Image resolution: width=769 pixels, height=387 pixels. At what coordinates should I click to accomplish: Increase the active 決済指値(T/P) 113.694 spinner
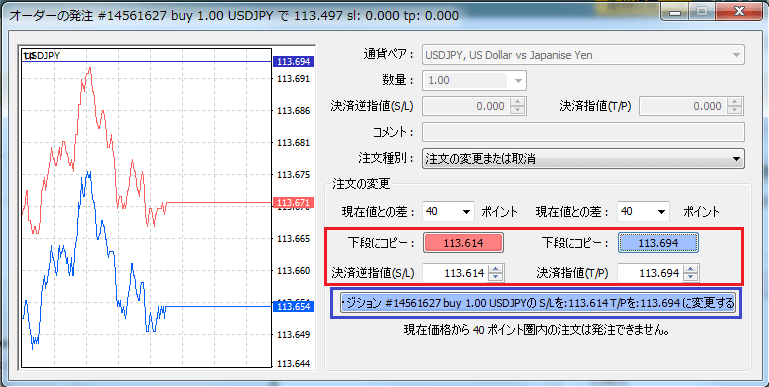(x=691, y=269)
